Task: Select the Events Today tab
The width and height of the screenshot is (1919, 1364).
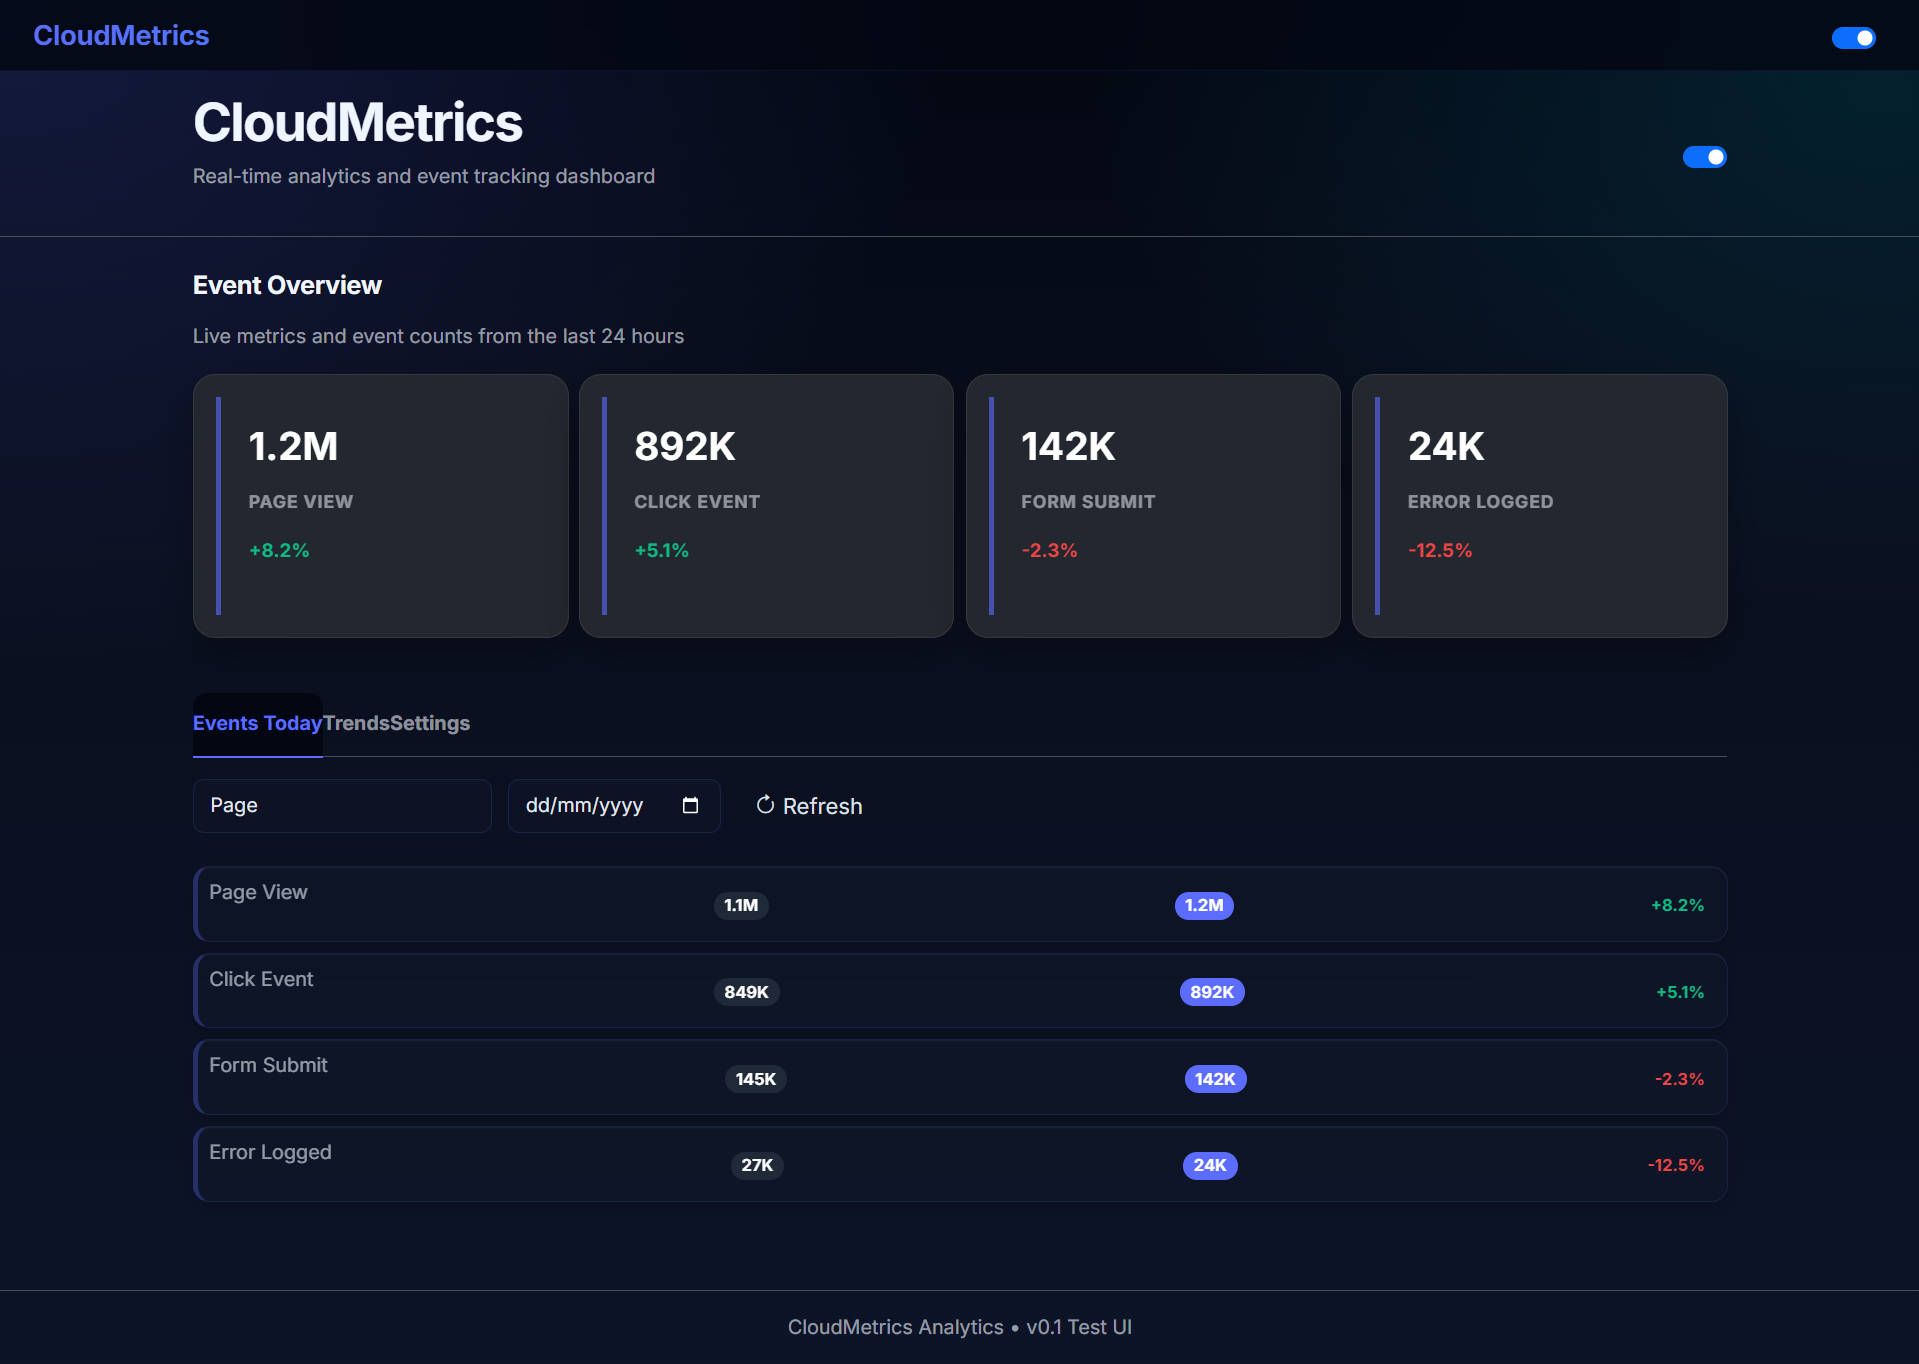Action: tap(257, 723)
